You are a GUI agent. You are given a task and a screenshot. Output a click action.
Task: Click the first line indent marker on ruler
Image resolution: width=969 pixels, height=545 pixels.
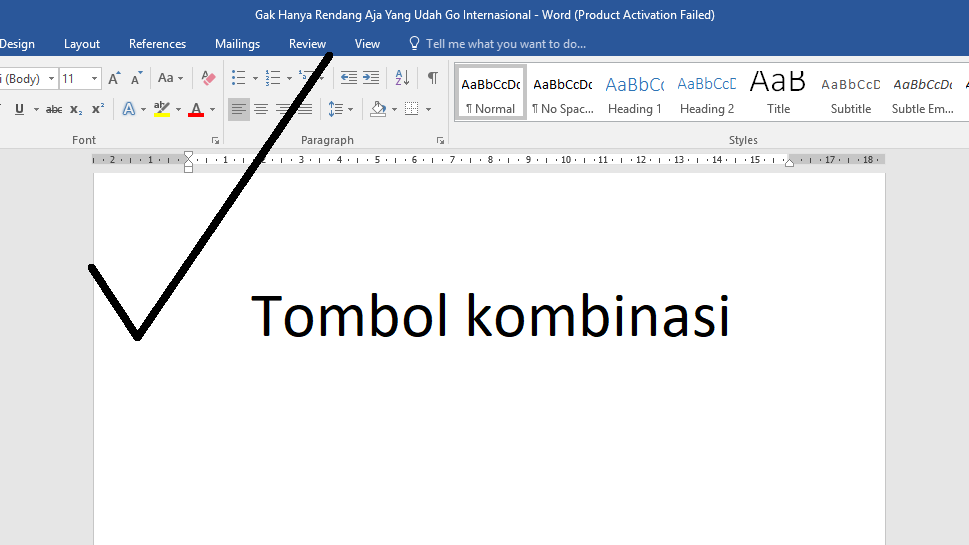[188, 155]
